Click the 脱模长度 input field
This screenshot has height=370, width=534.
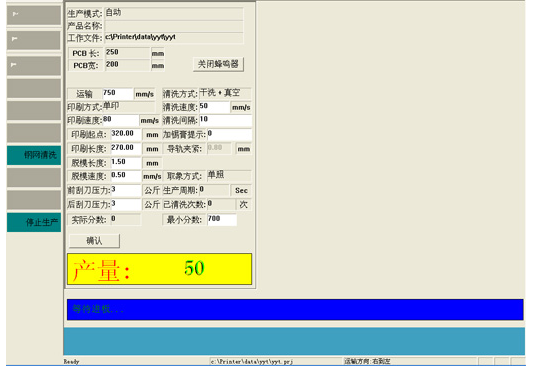click(126, 163)
